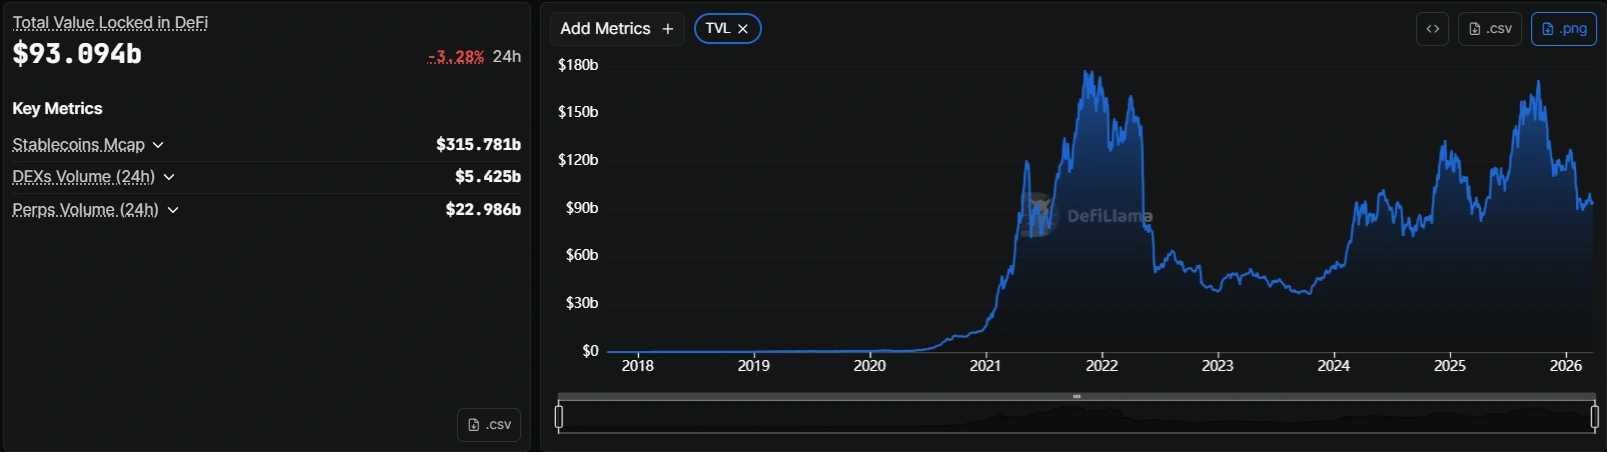
Task: Click the 24h period label
Action: point(507,57)
